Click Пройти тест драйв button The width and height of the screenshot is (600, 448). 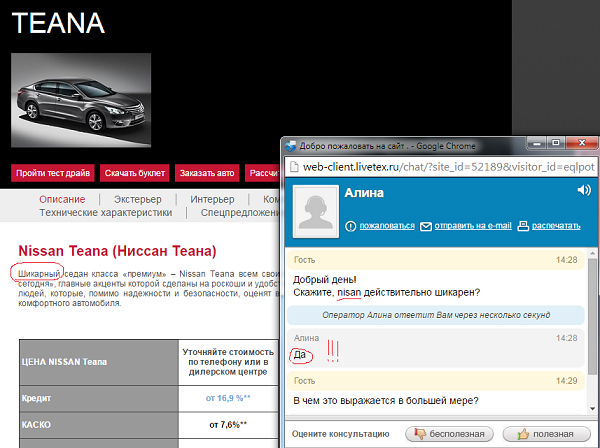coord(53,173)
